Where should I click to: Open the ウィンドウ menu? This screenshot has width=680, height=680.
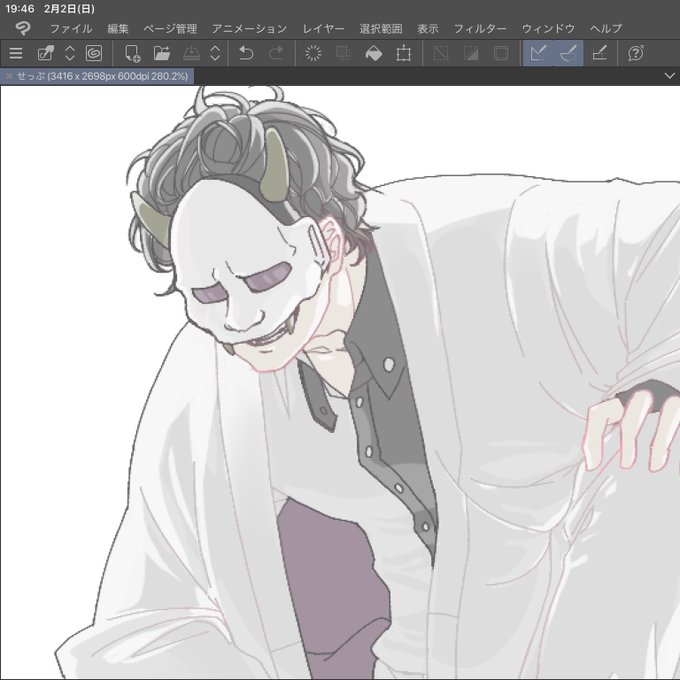(x=548, y=29)
